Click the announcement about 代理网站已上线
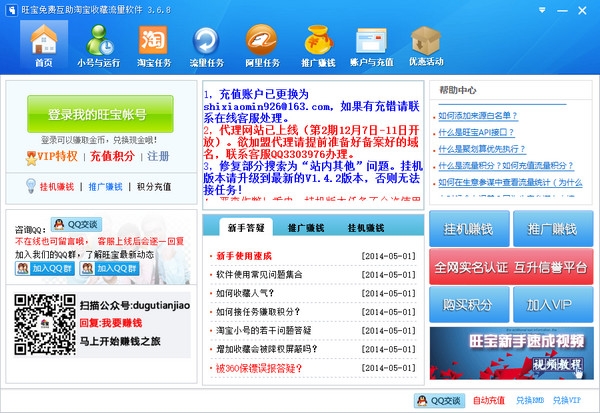Viewport: 600px width, 413px height. pos(311,142)
